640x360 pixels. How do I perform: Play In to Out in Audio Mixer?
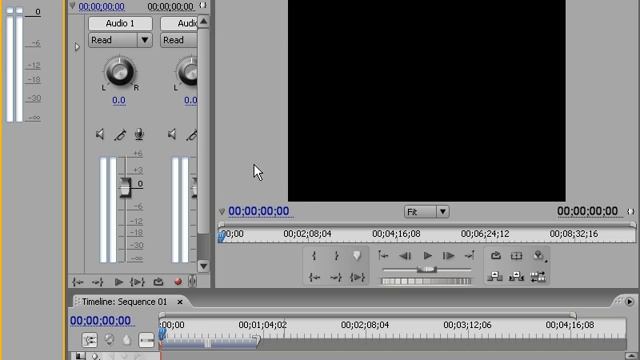[x=137, y=282]
